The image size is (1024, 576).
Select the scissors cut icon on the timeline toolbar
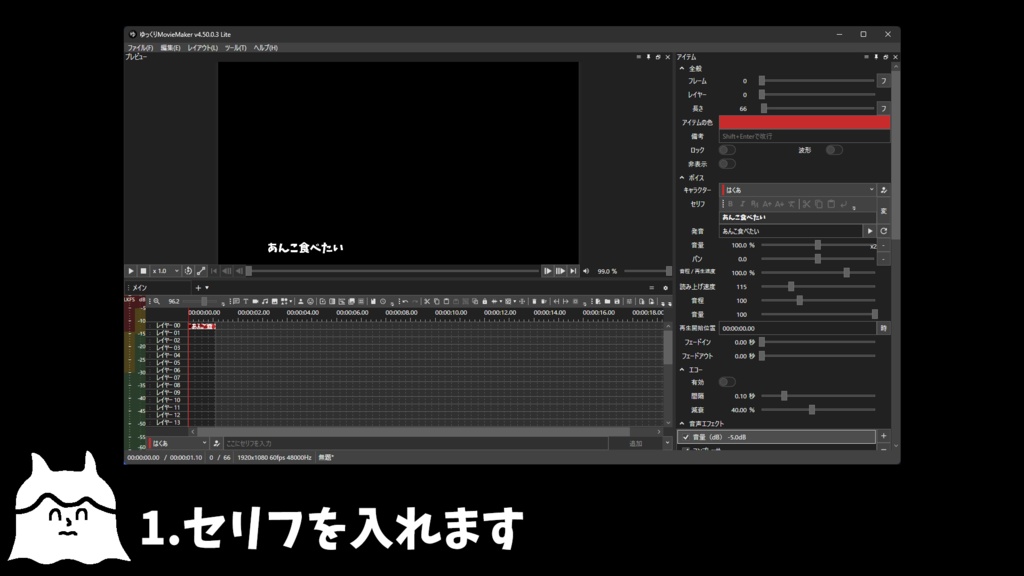427,301
